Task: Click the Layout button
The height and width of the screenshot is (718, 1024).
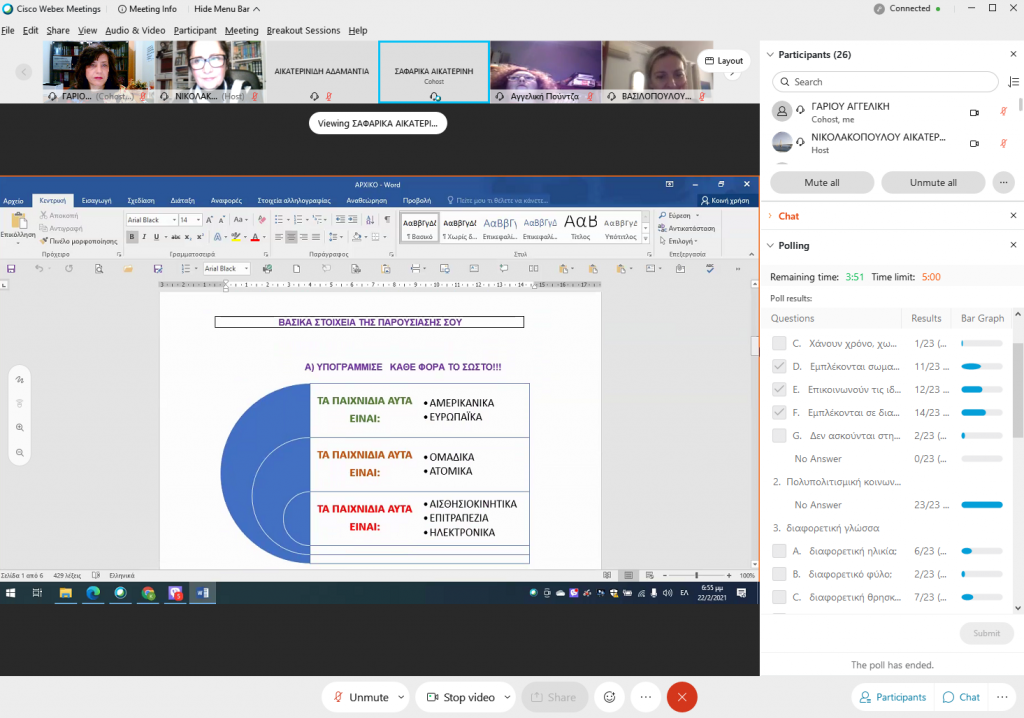Action: 723,61
